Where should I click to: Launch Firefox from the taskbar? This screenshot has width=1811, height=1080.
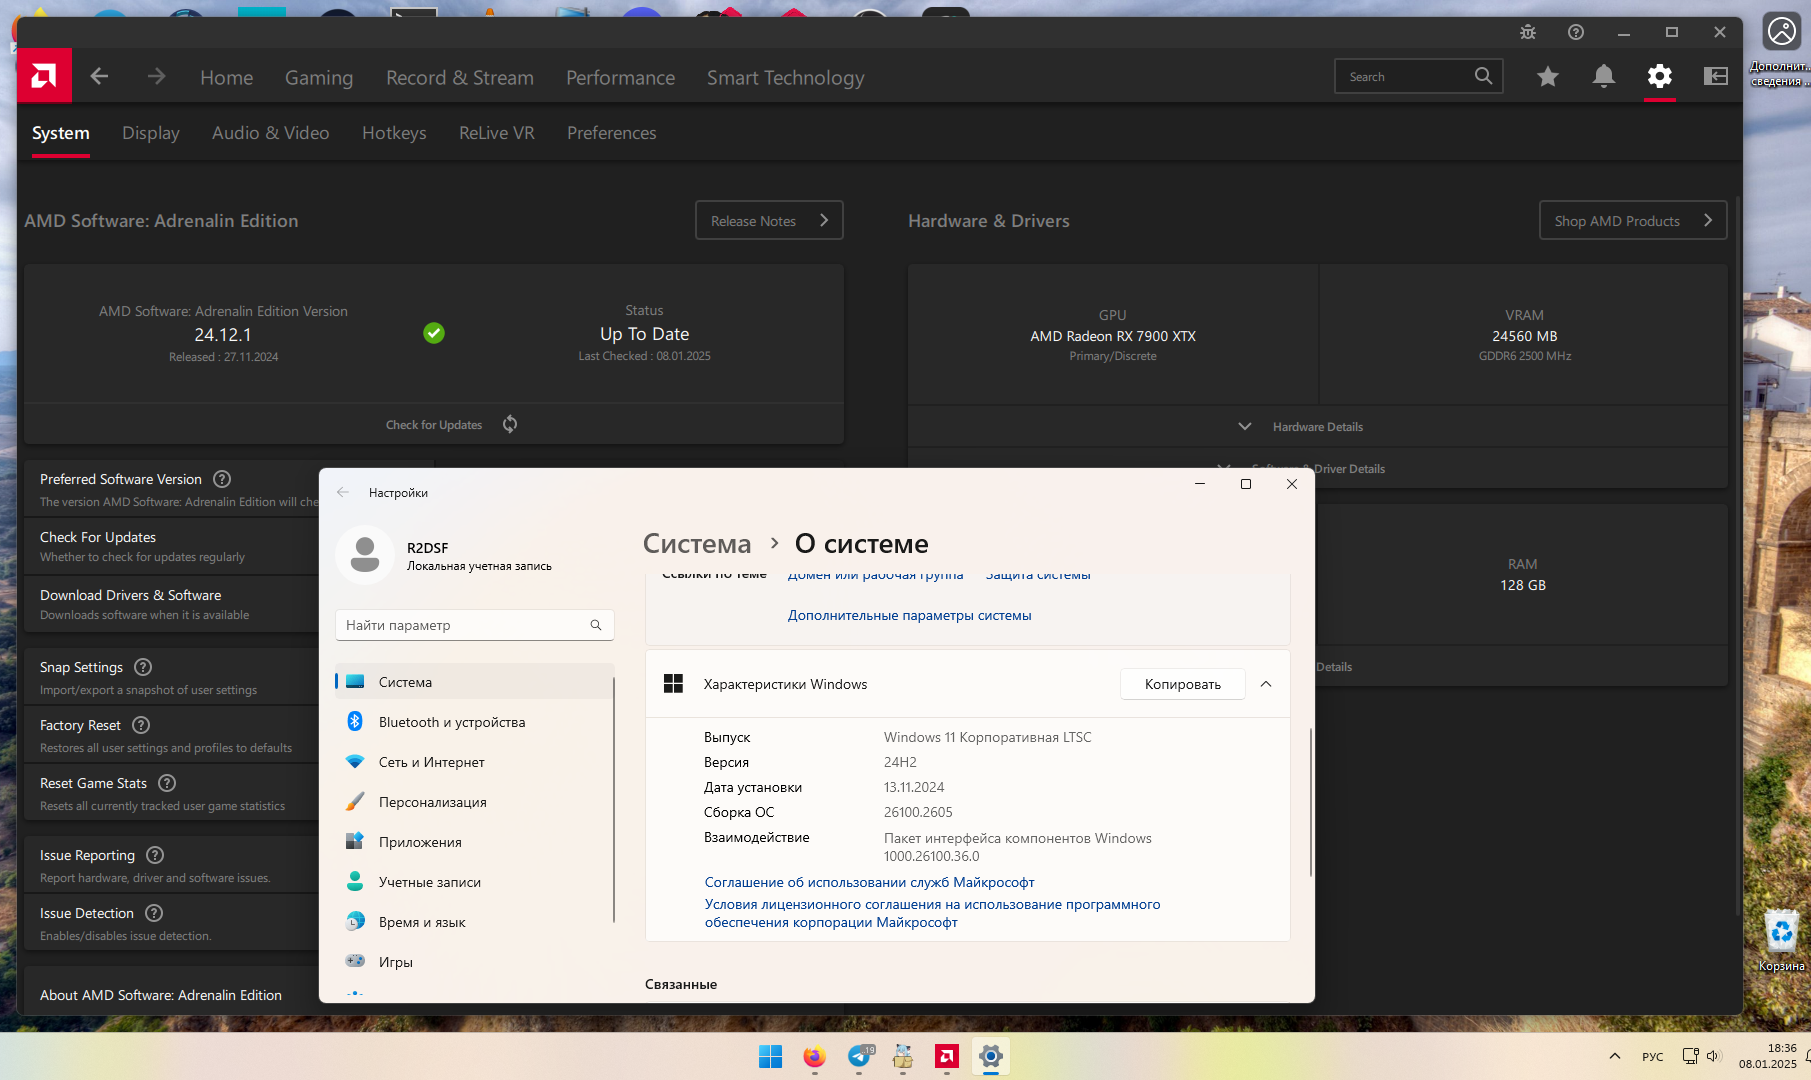(x=814, y=1056)
